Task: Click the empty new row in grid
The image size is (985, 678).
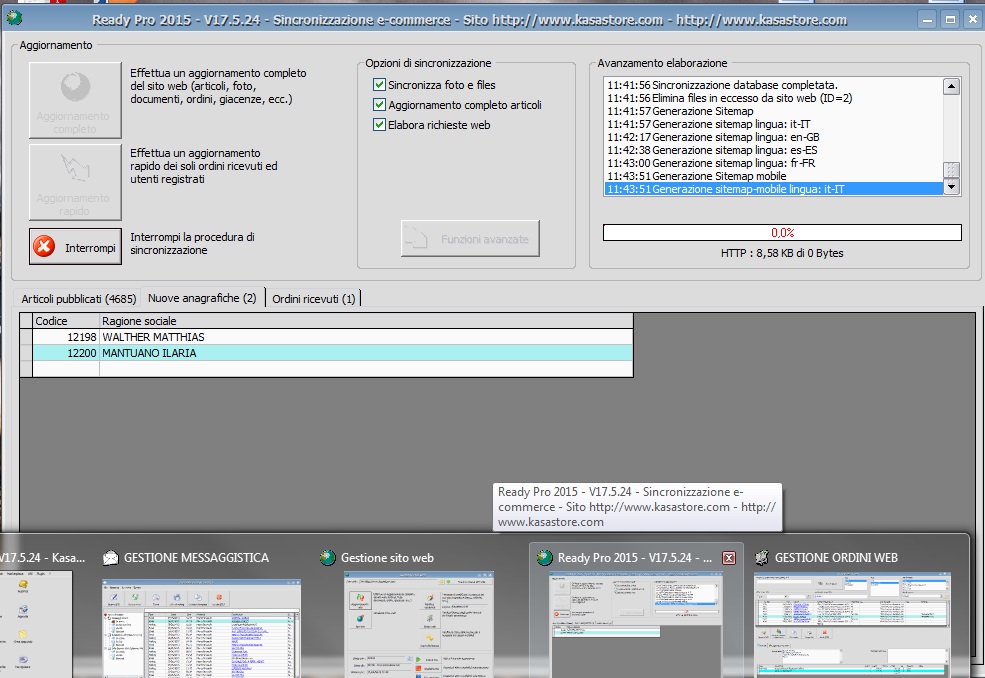Action: 326,369
